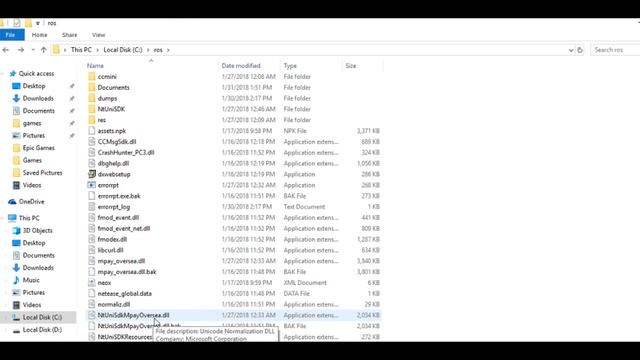Click the CCMsgSdk.dll file icon
640x360 pixels.
(92, 142)
